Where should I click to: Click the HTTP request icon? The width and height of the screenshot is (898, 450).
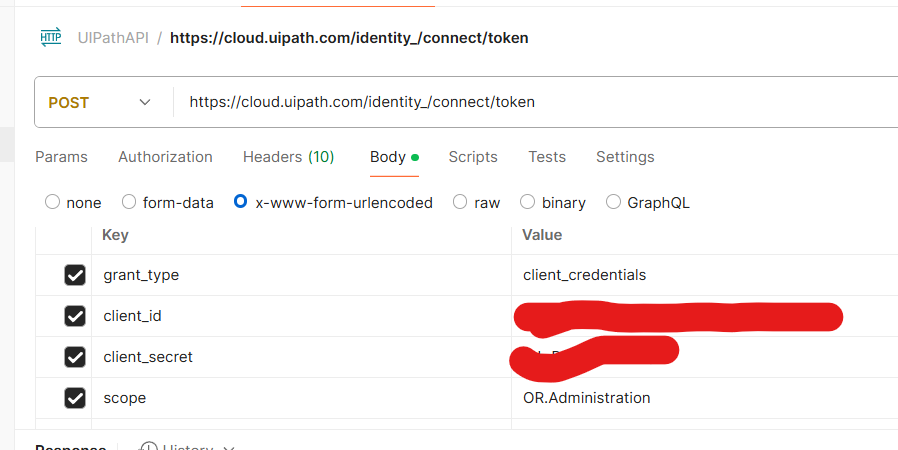tap(50, 37)
